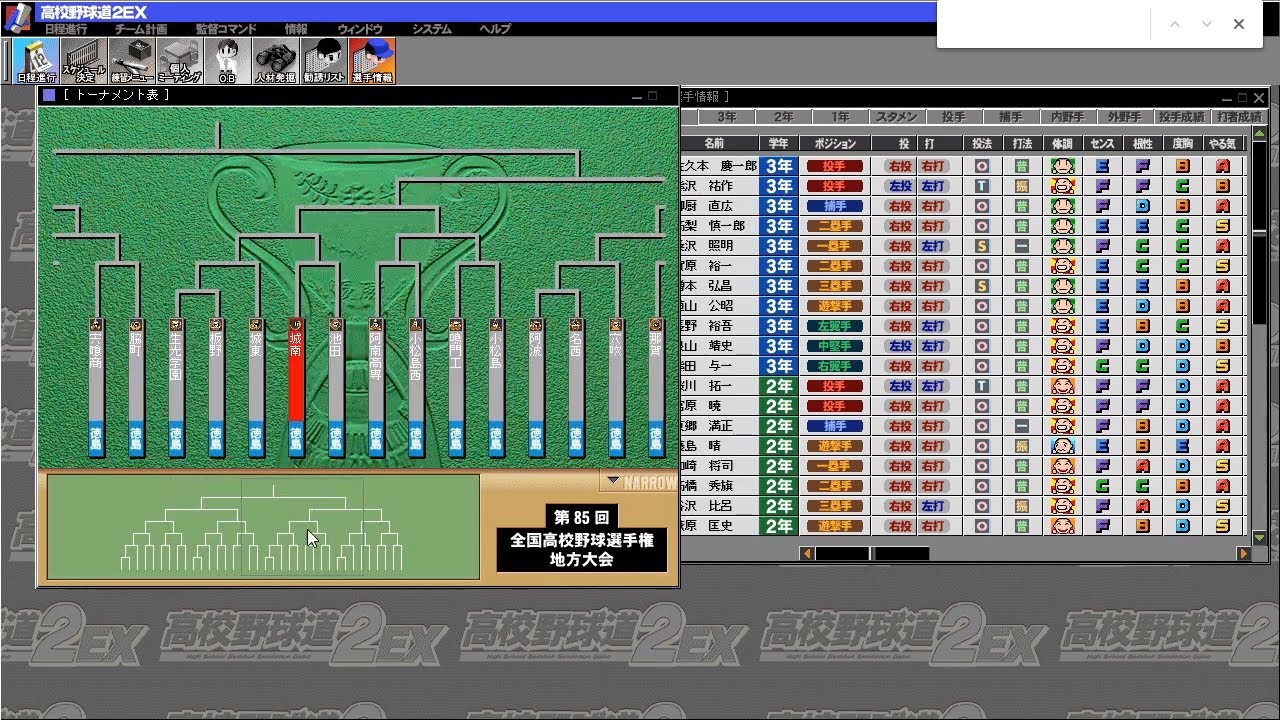This screenshot has width=1280, height=720.
Task: Click the condition face icon for 祐作
Action: pyautogui.click(x=1062, y=186)
